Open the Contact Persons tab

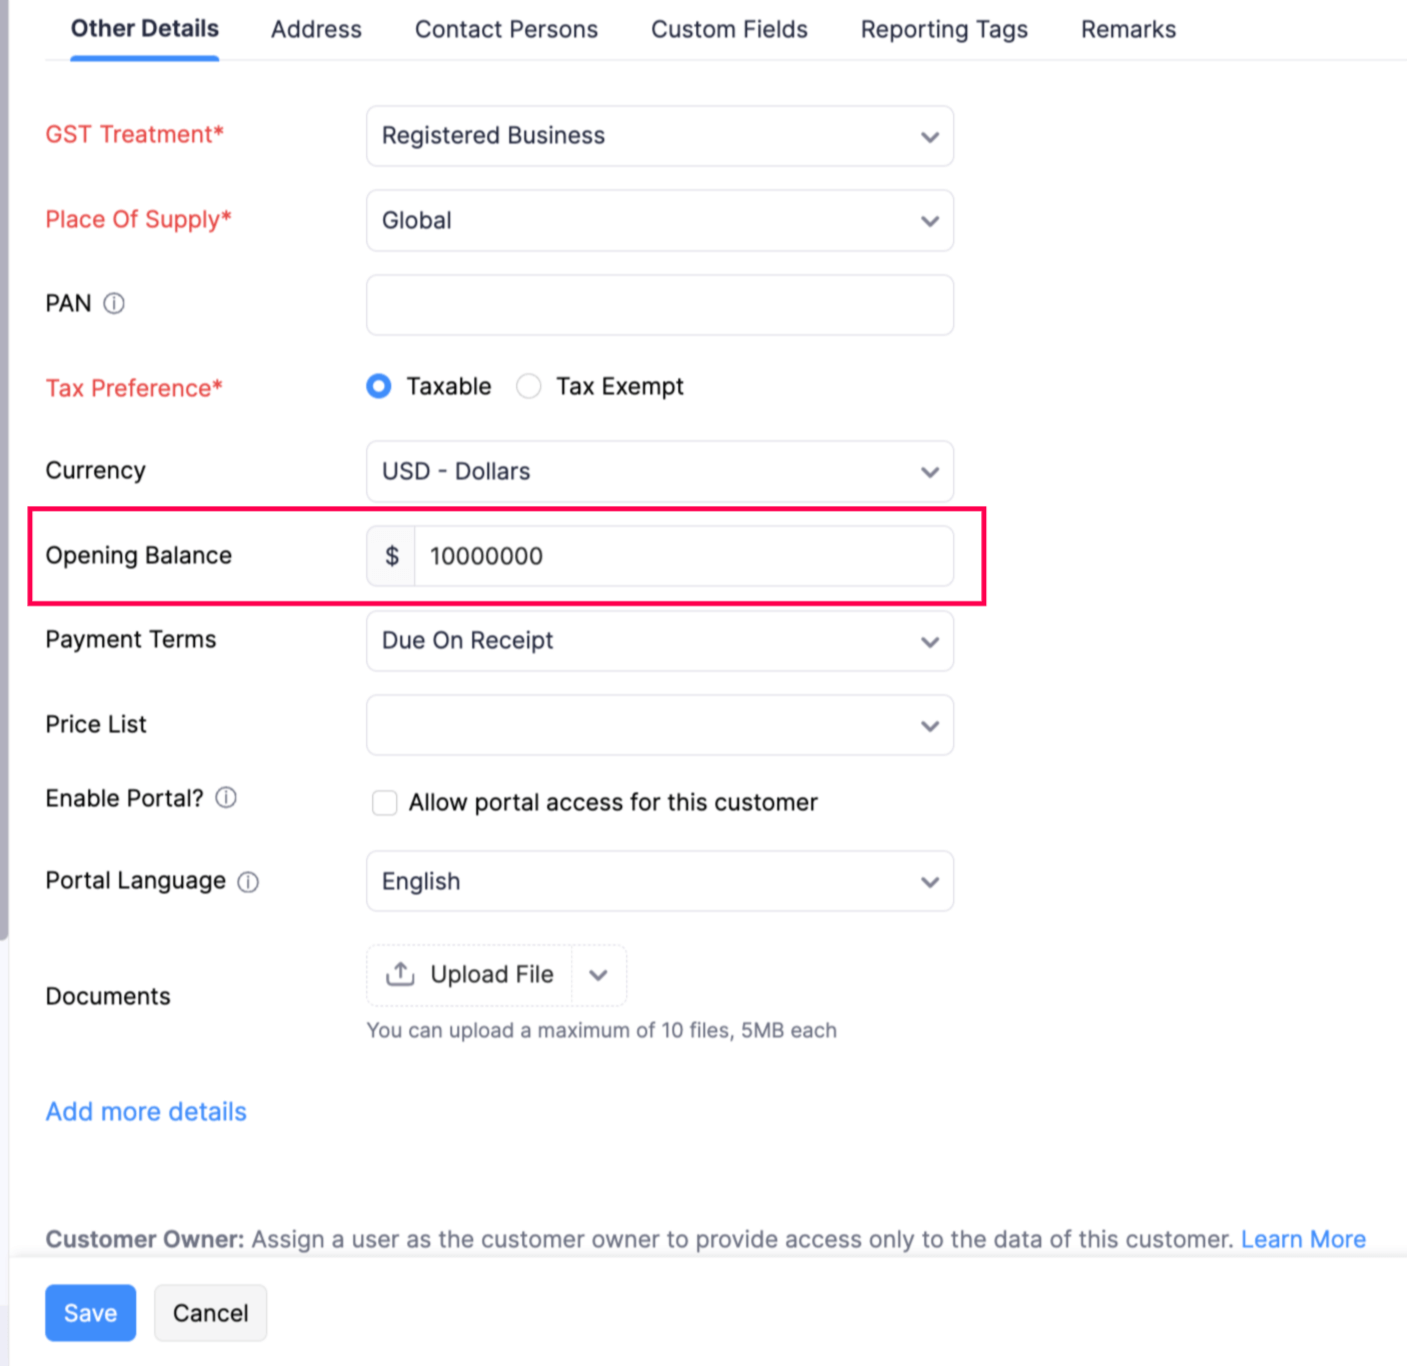pos(506,30)
